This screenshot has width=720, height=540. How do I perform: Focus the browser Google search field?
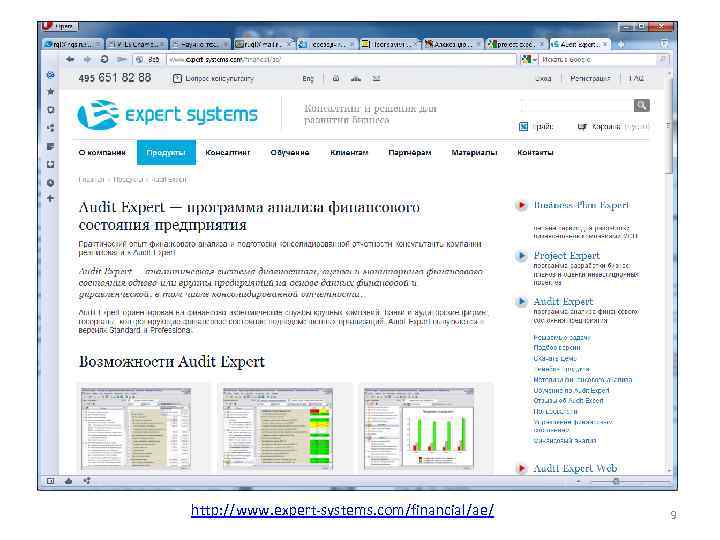click(x=600, y=60)
